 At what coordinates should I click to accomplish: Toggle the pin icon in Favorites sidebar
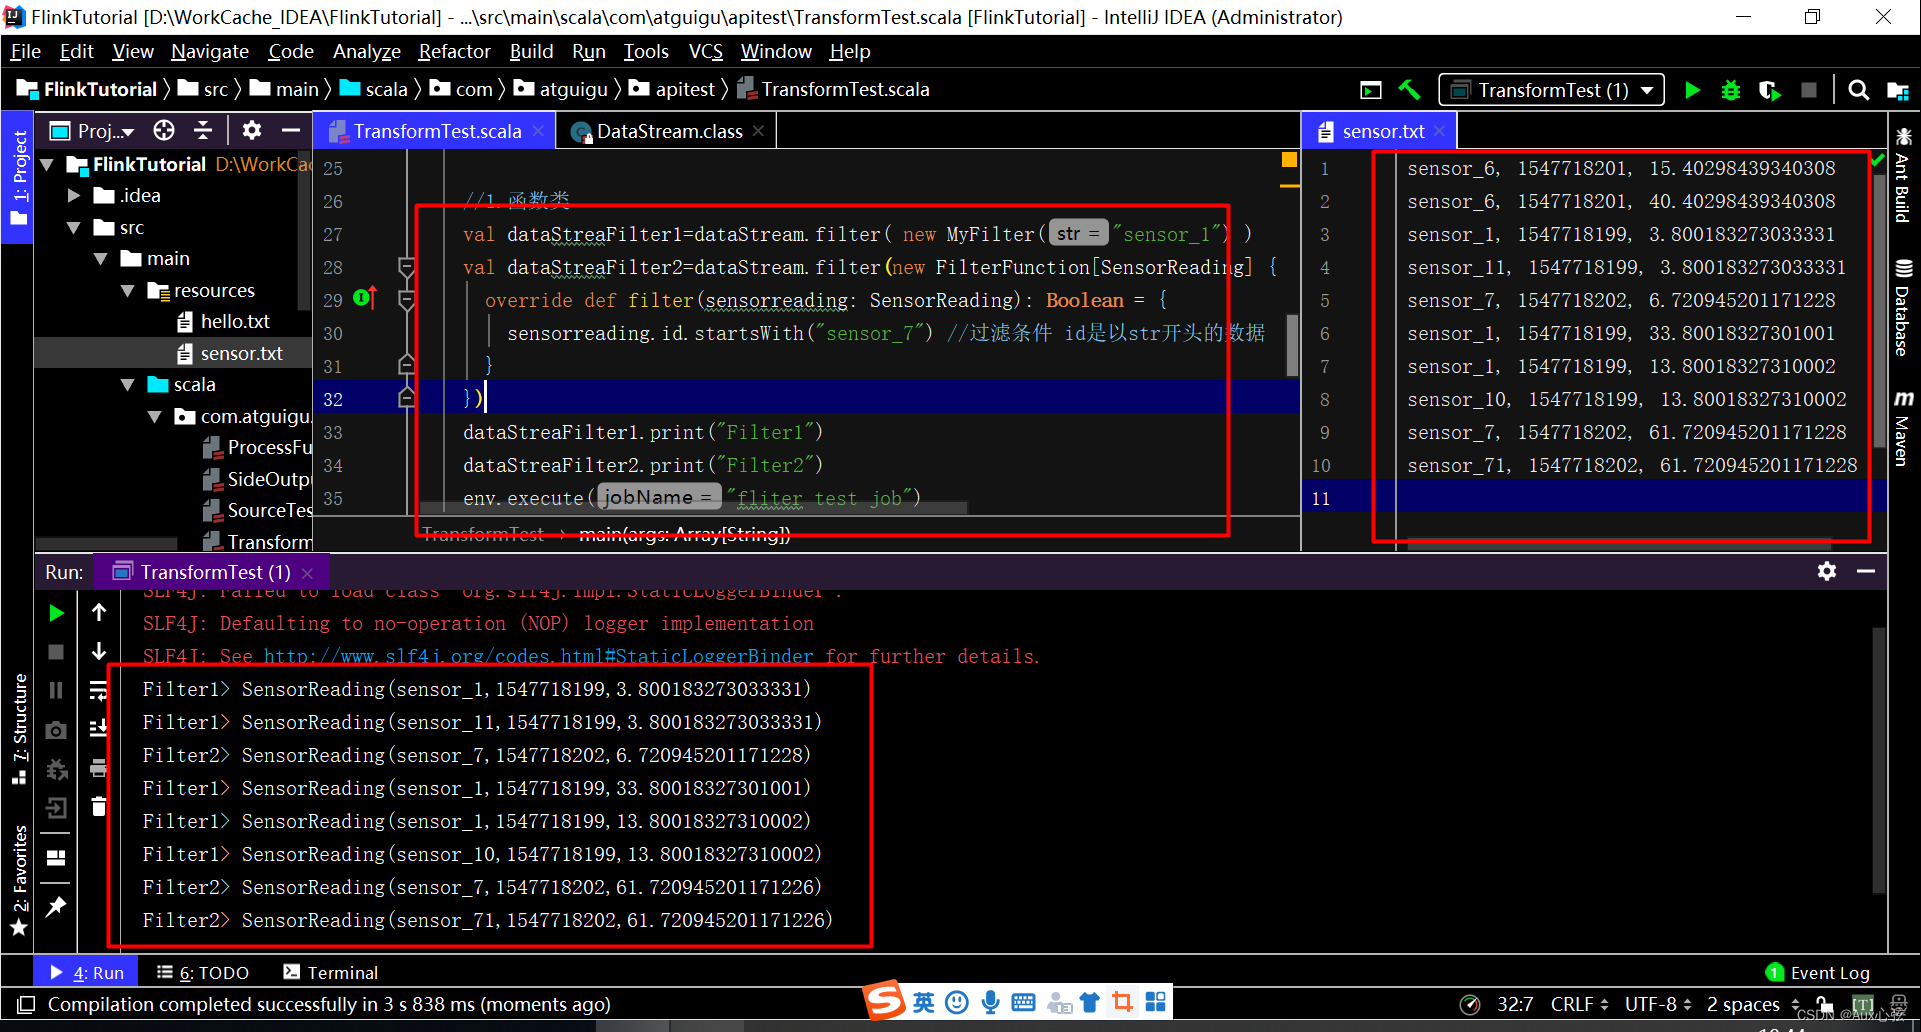(56, 906)
